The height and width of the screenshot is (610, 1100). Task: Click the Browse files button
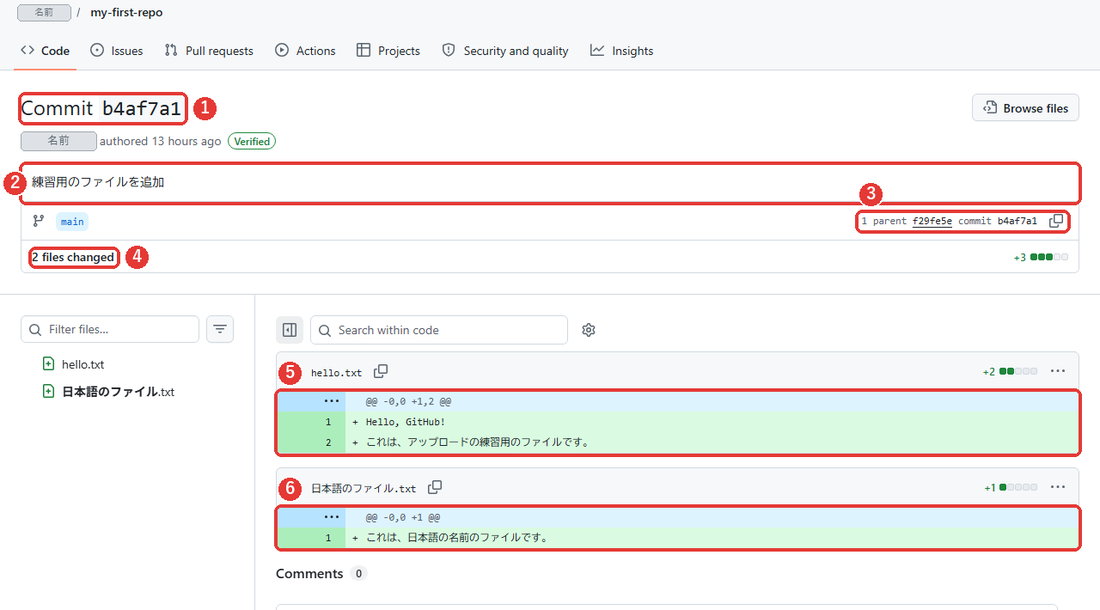1025,108
